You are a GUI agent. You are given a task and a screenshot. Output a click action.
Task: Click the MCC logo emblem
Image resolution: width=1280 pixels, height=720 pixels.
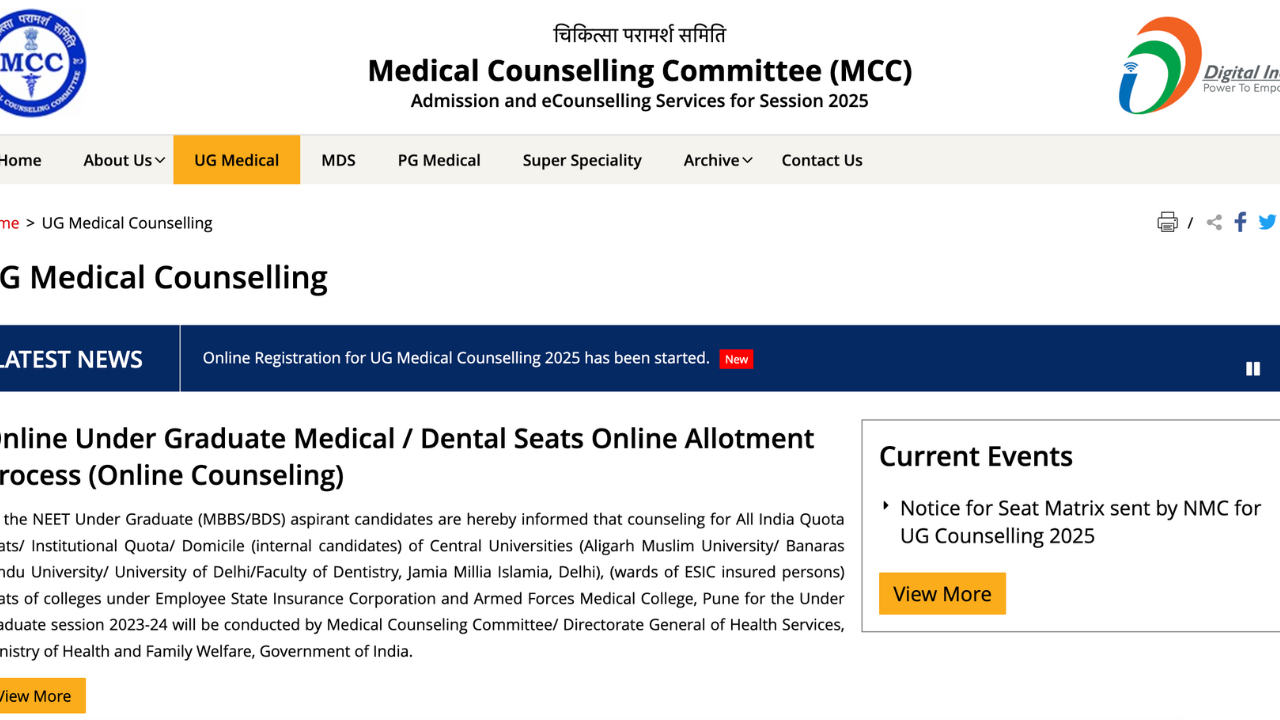pyautogui.click(x=40, y=64)
